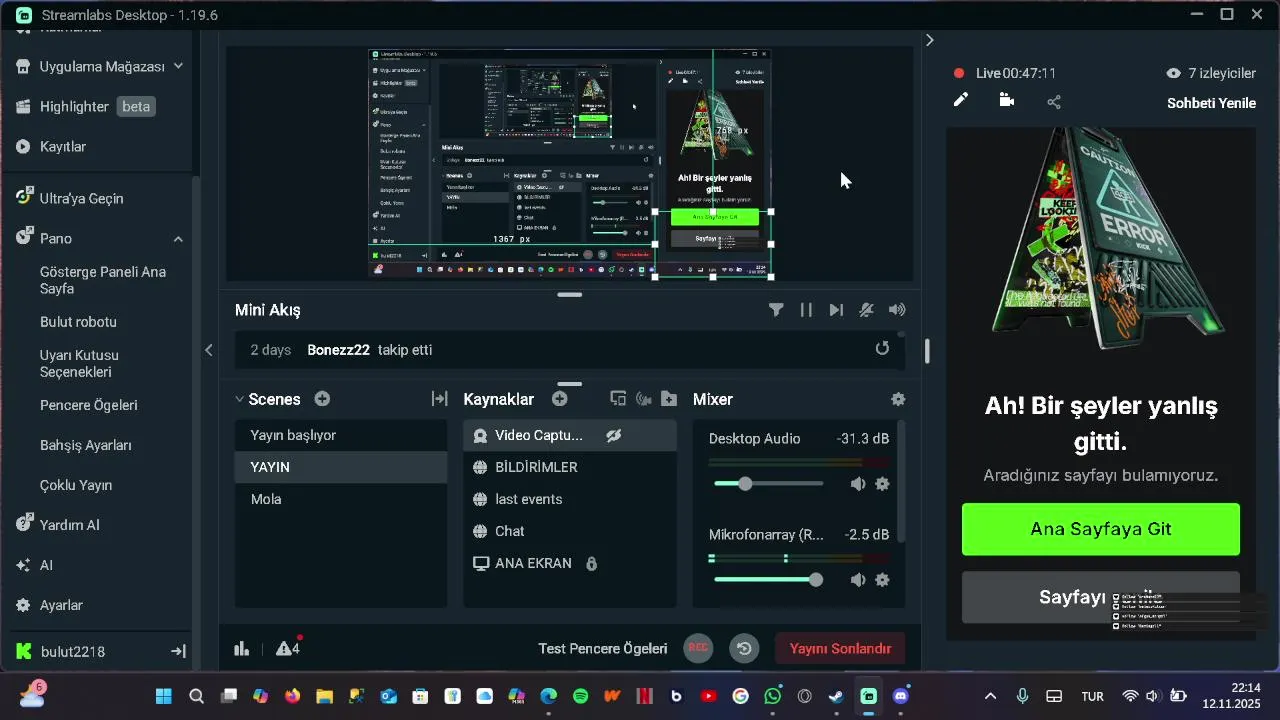Viewport: 1280px width, 720px height.
Task: Collapse the Pano menu chevron
Action: click(178, 238)
